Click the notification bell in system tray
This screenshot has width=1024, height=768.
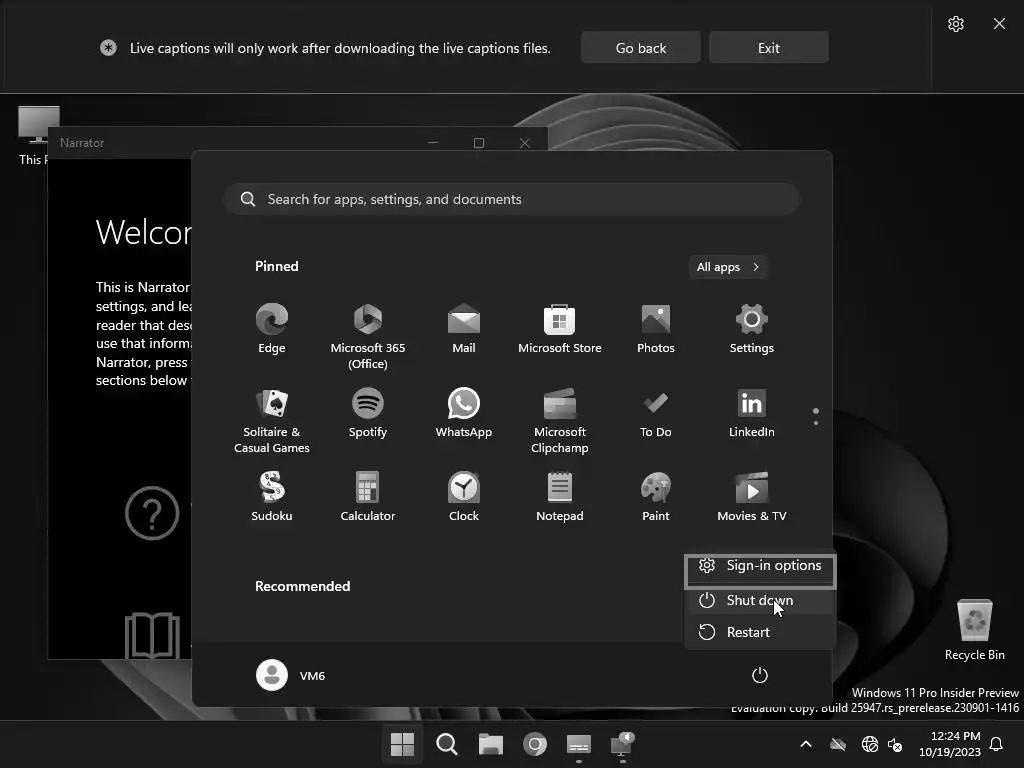point(996,744)
